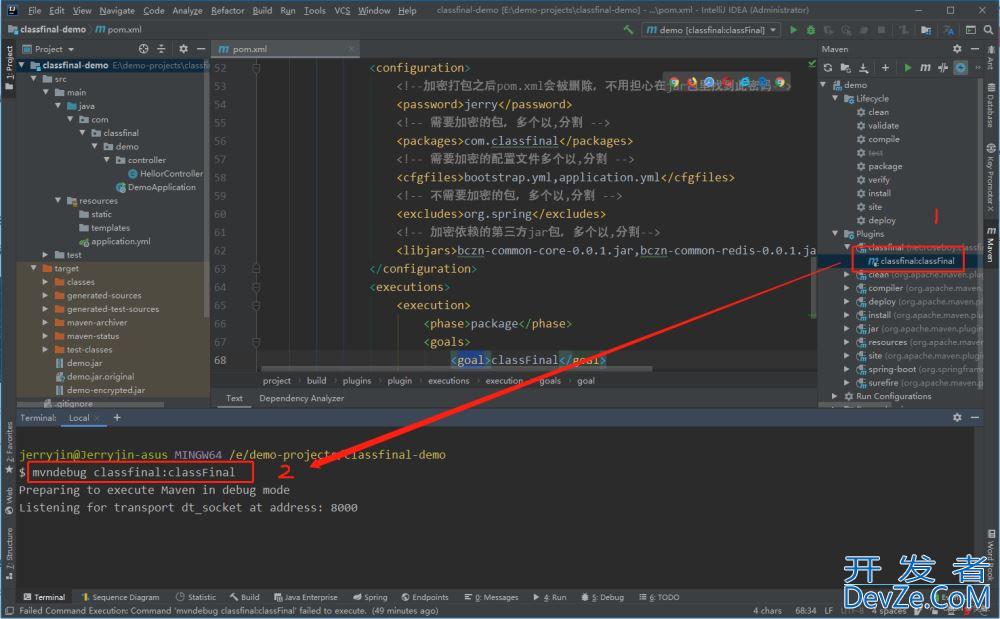
Task: Open the Project view mode dropdown
Action: pyautogui.click(x=71, y=50)
